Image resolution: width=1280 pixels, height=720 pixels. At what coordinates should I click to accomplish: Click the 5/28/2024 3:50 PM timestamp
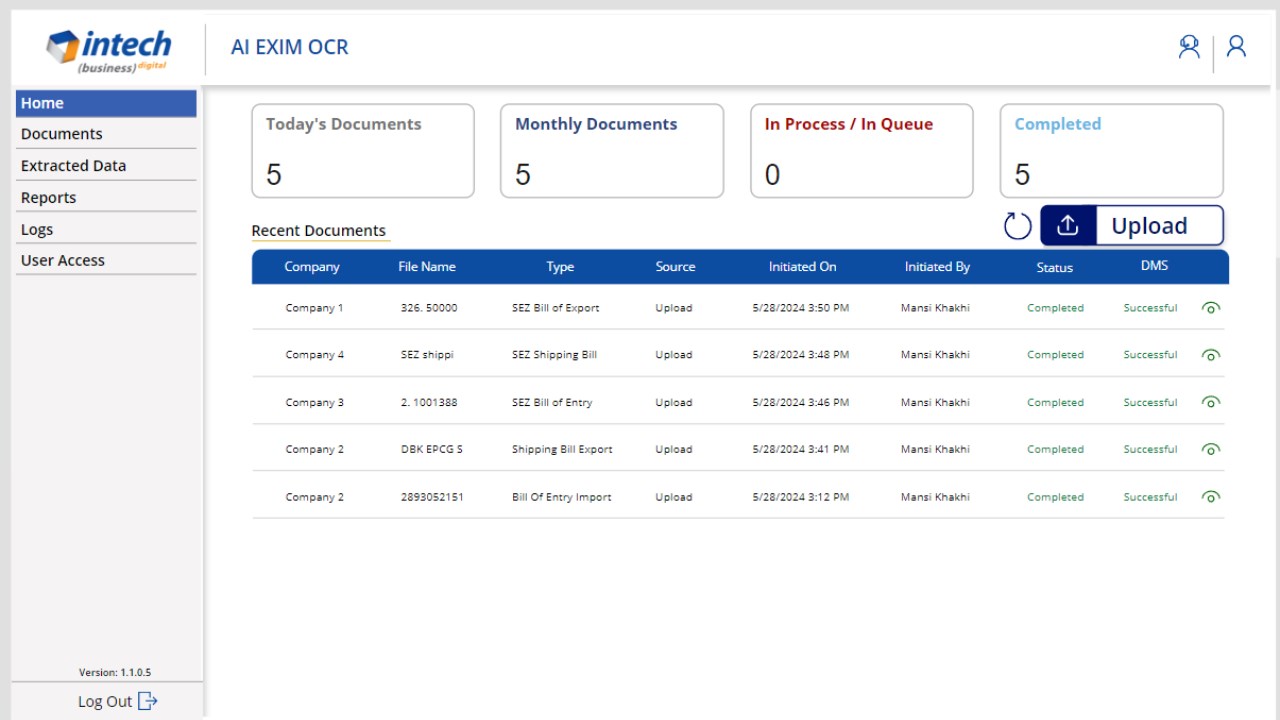point(801,308)
